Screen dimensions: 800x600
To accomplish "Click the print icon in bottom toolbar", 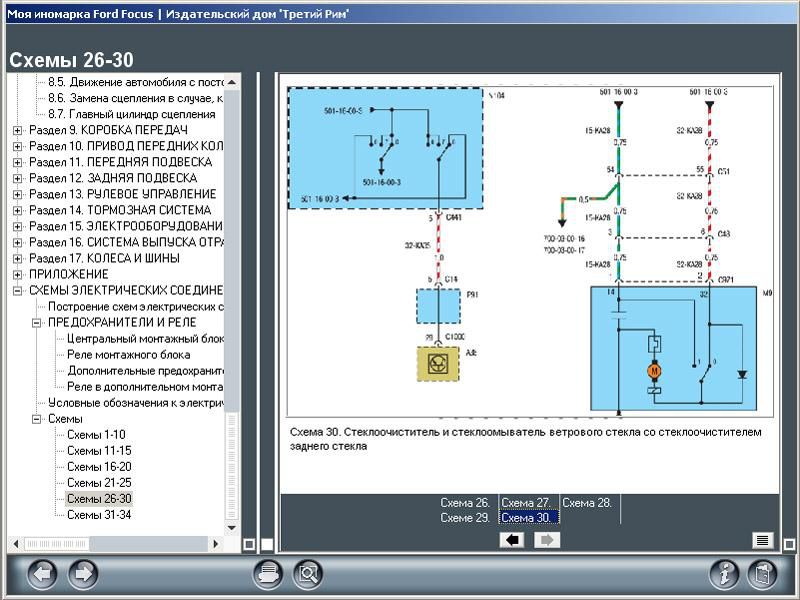I will (x=268, y=574).
